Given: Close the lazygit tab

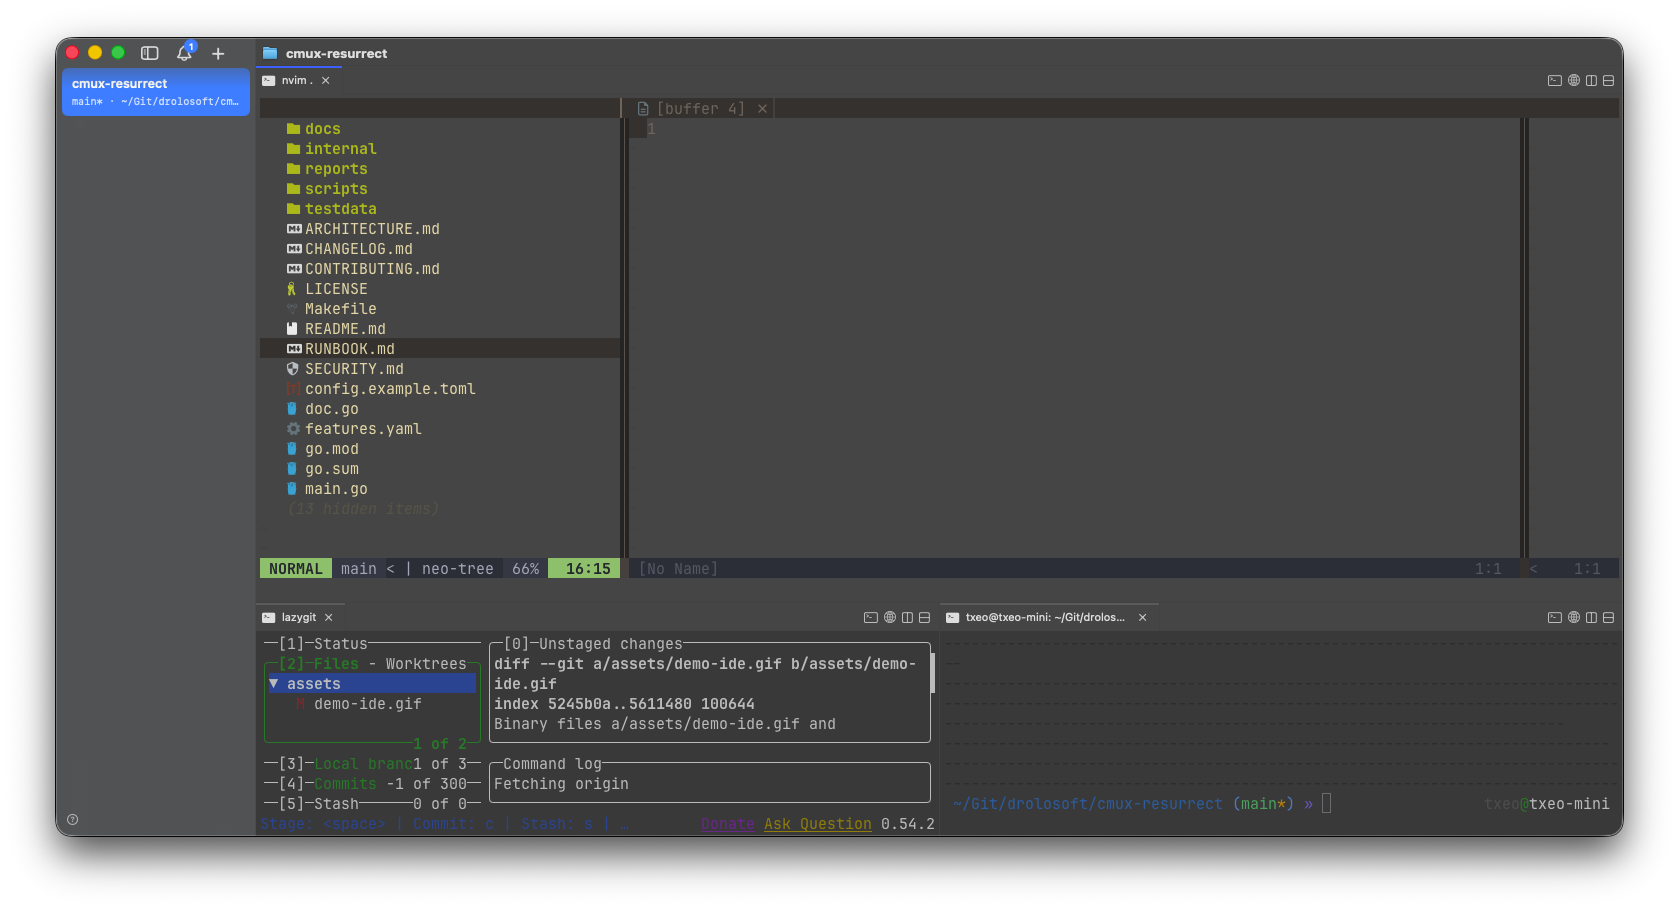Looking at the screenshot, I should click(329, 618).
